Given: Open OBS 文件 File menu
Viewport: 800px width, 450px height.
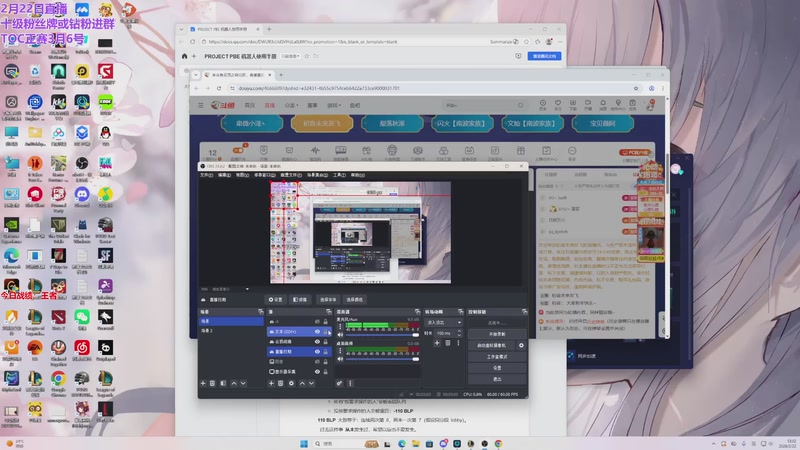Looking at the screenshot, I should pos(206,175).
